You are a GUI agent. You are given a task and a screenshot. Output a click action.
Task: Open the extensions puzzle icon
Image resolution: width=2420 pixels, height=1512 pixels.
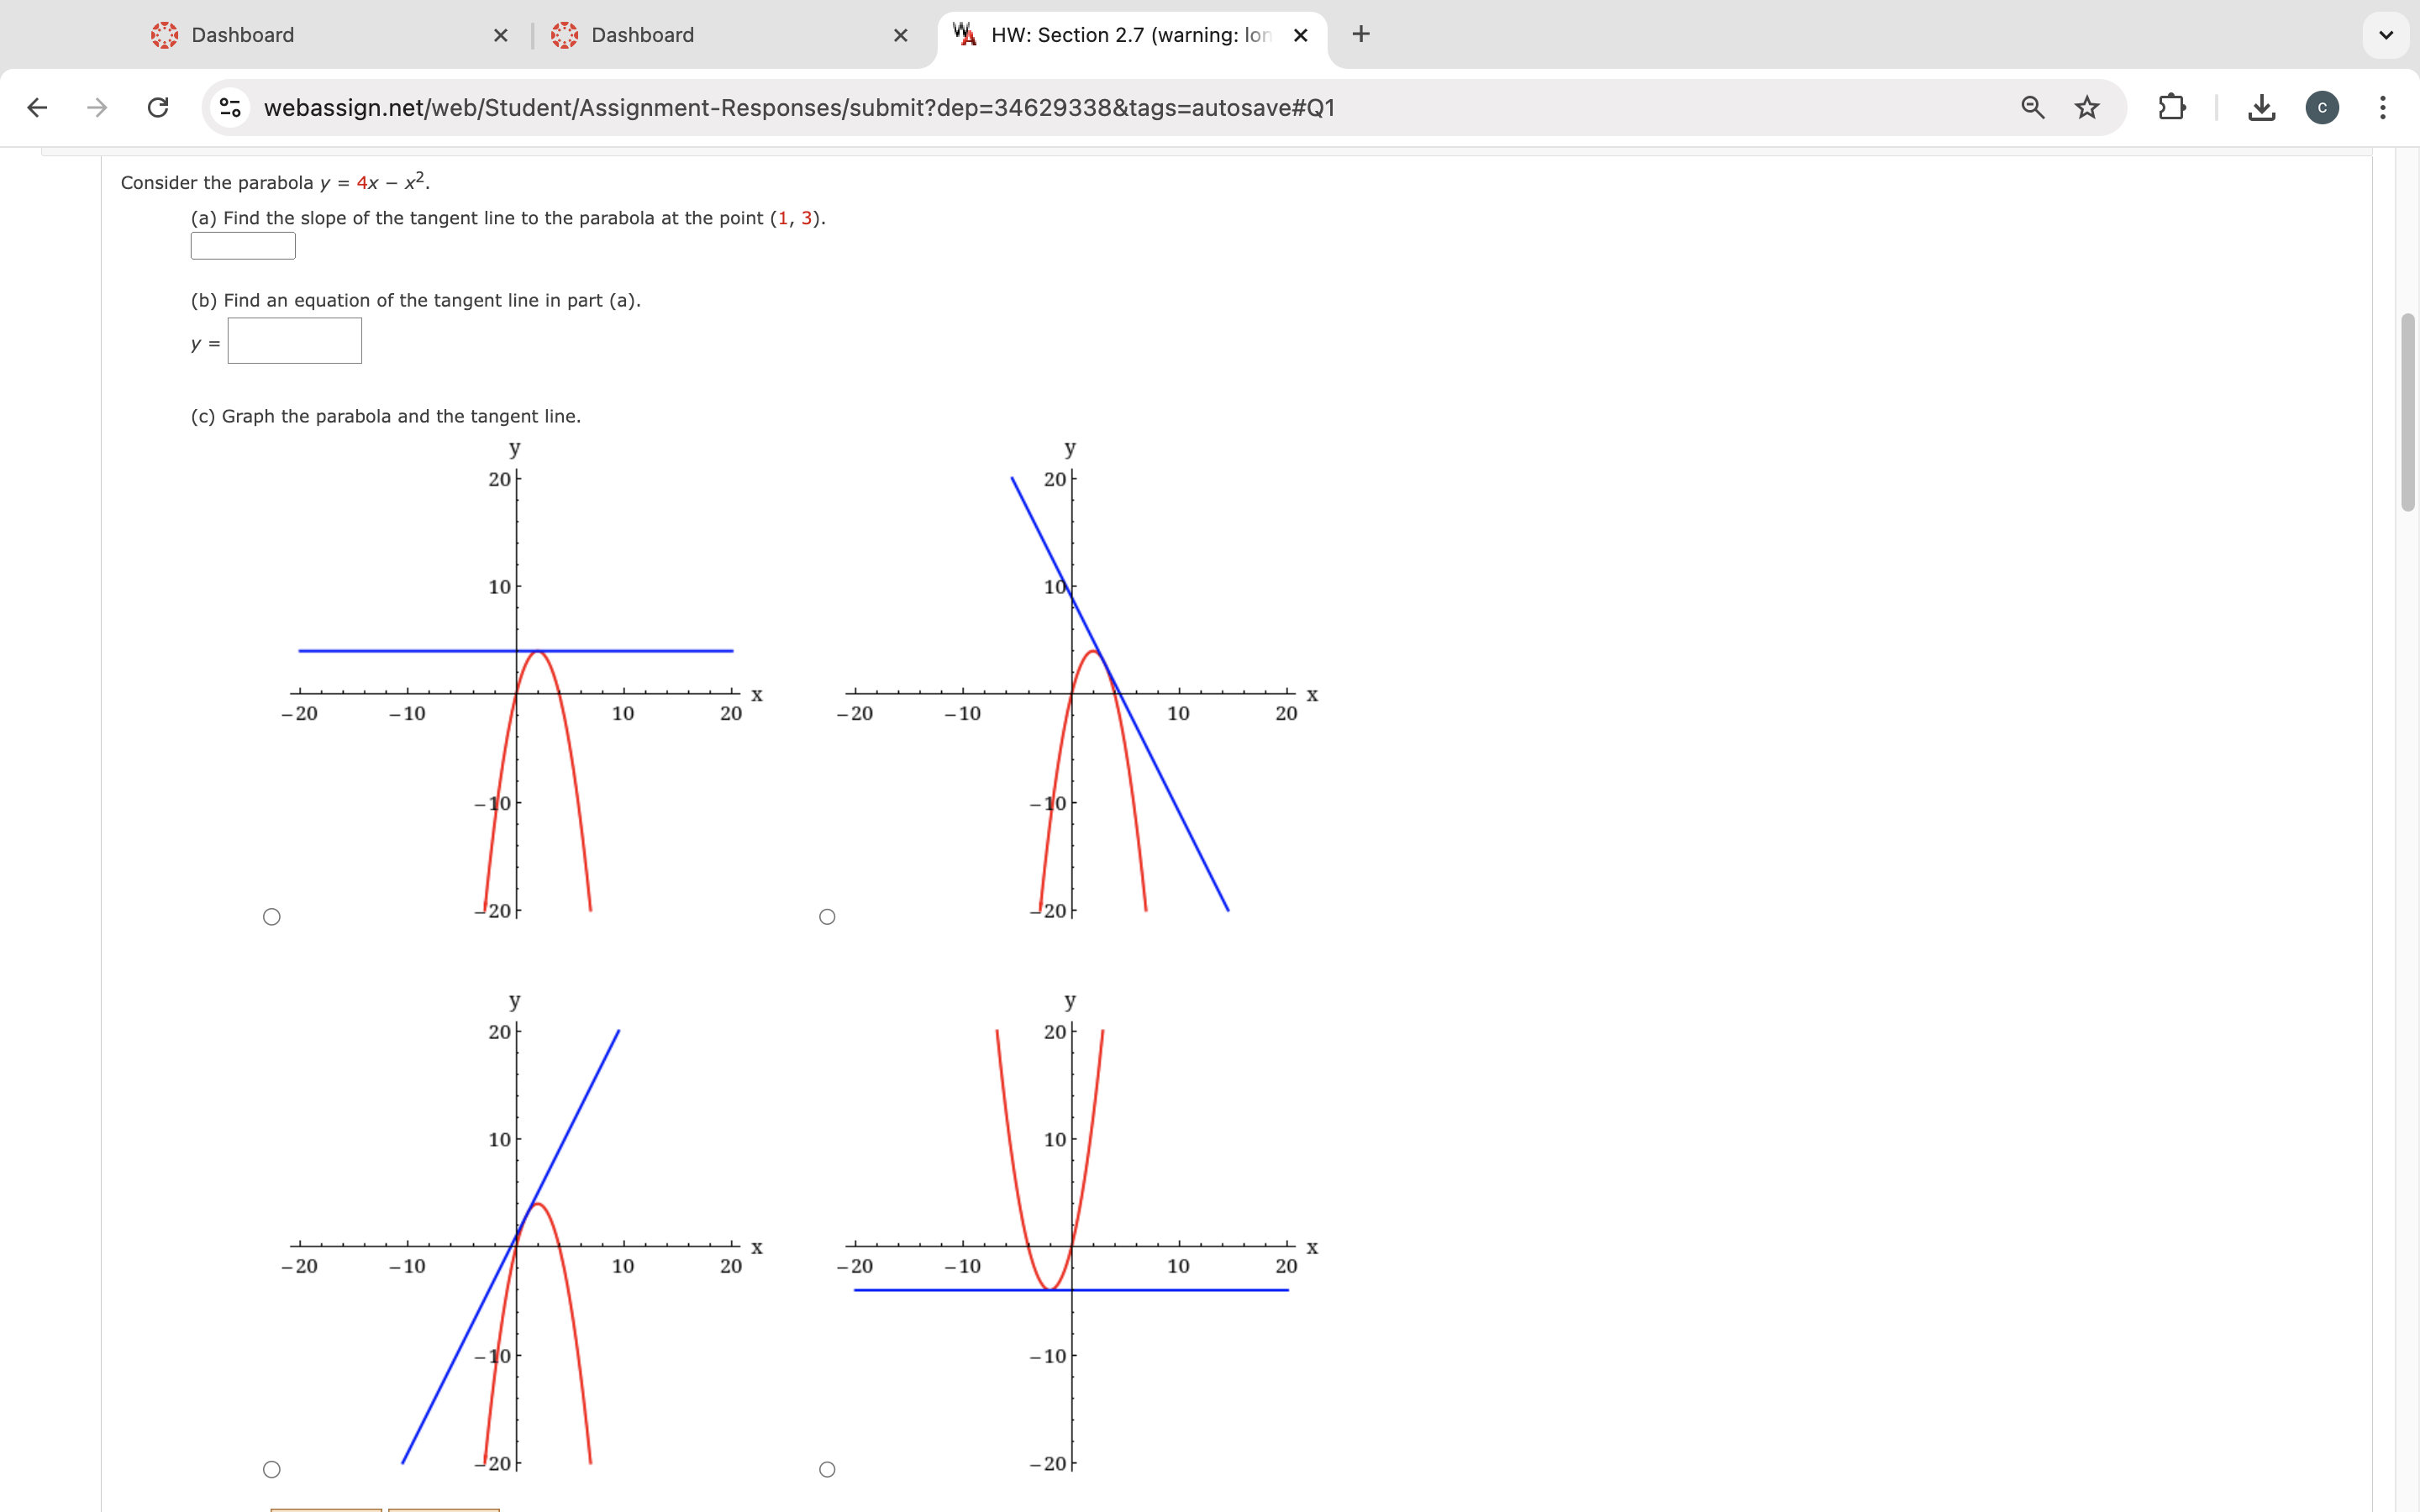2171,107
